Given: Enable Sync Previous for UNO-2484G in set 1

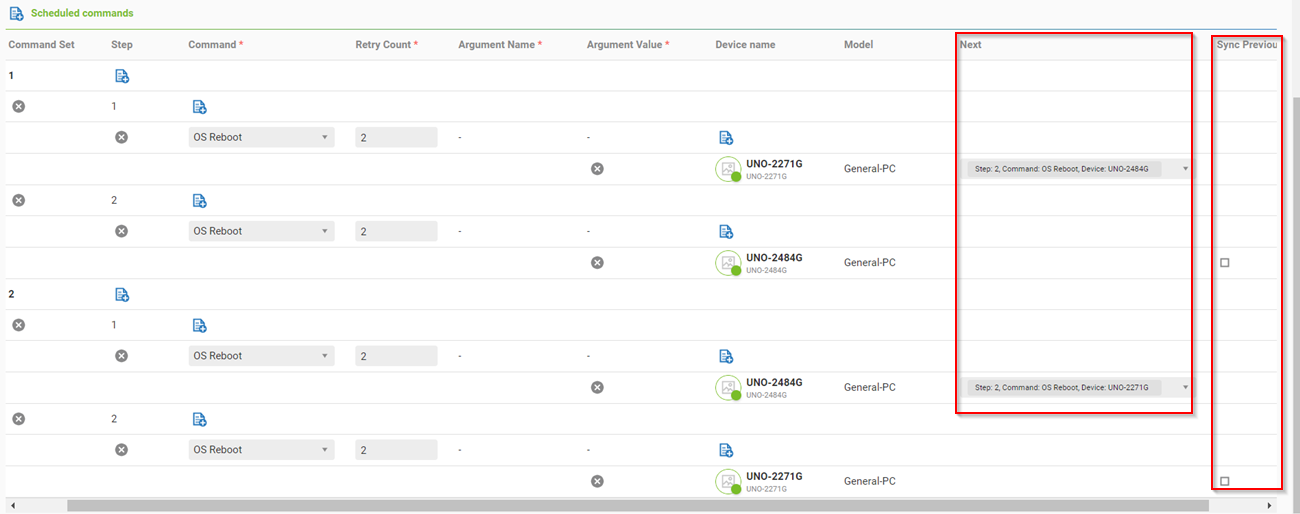Looking at the screenshot, I should coord(1225,263).
